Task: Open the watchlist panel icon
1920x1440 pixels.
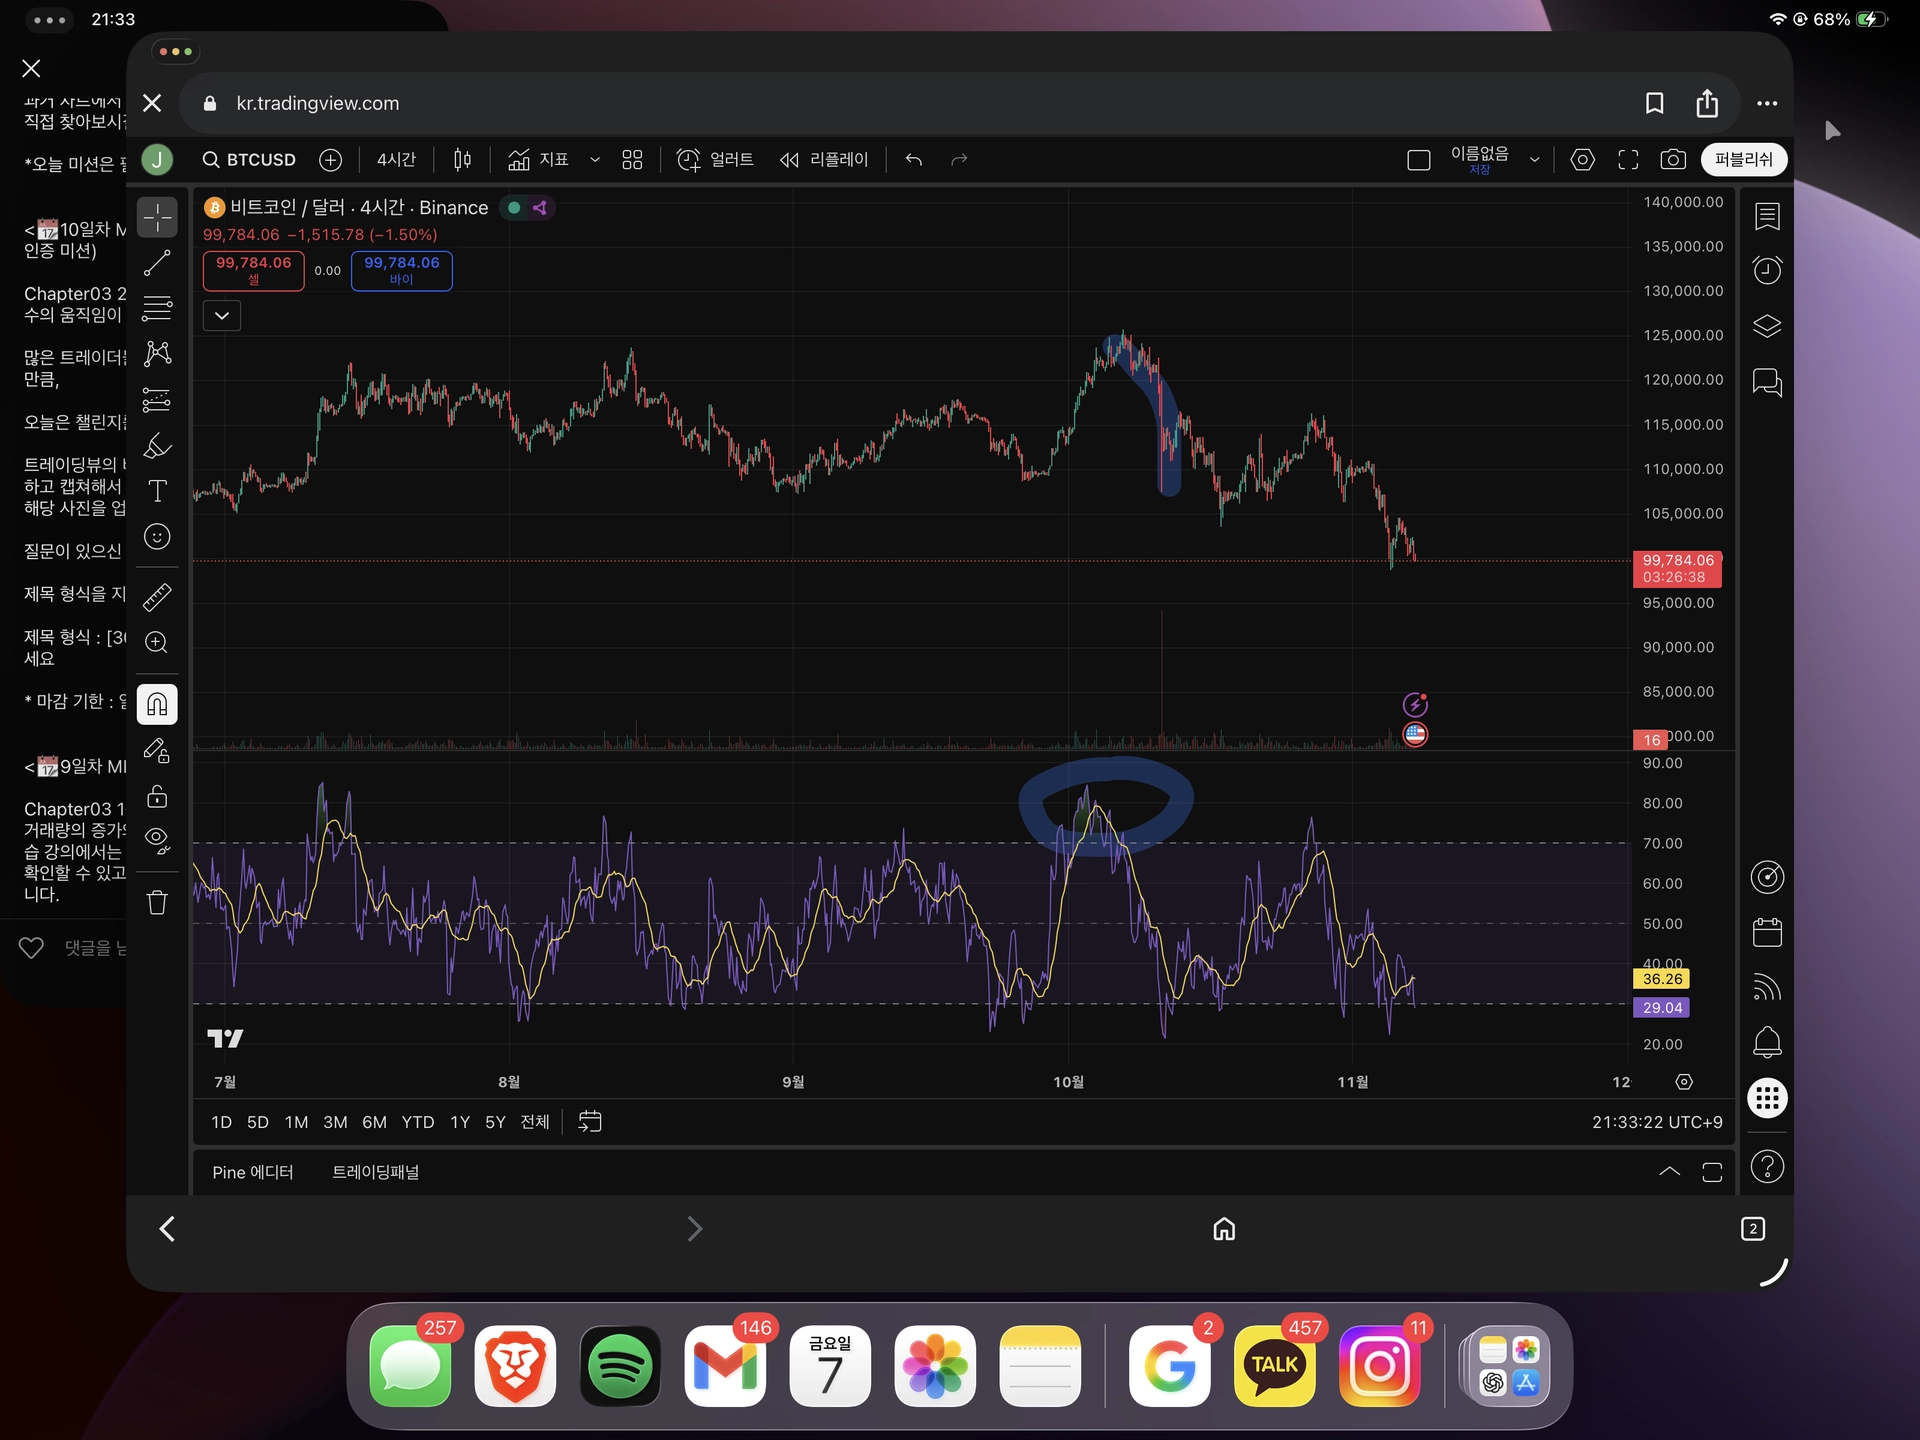Action: pos(1767,216)
